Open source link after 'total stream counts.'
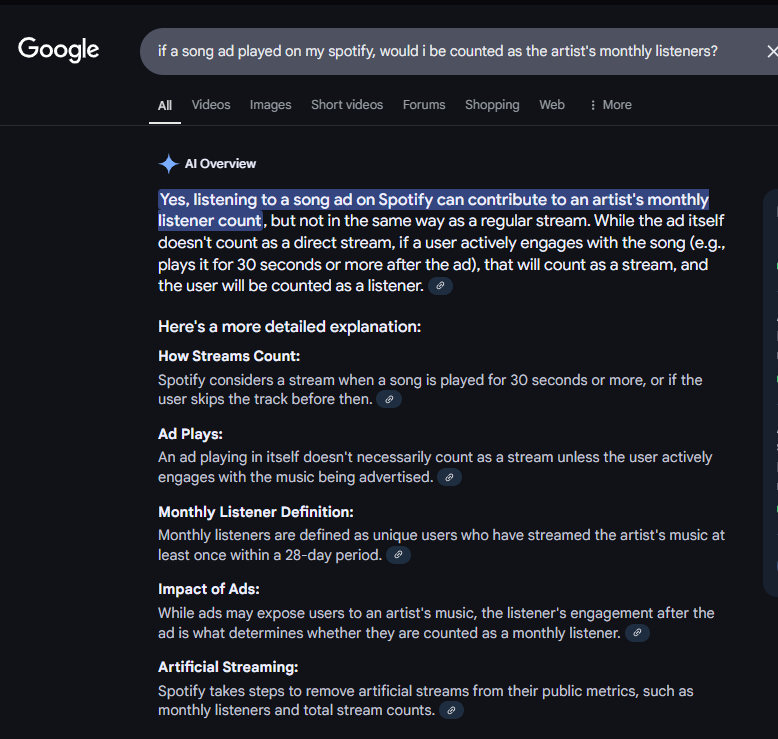778x739 pixels. click(451, 710)
